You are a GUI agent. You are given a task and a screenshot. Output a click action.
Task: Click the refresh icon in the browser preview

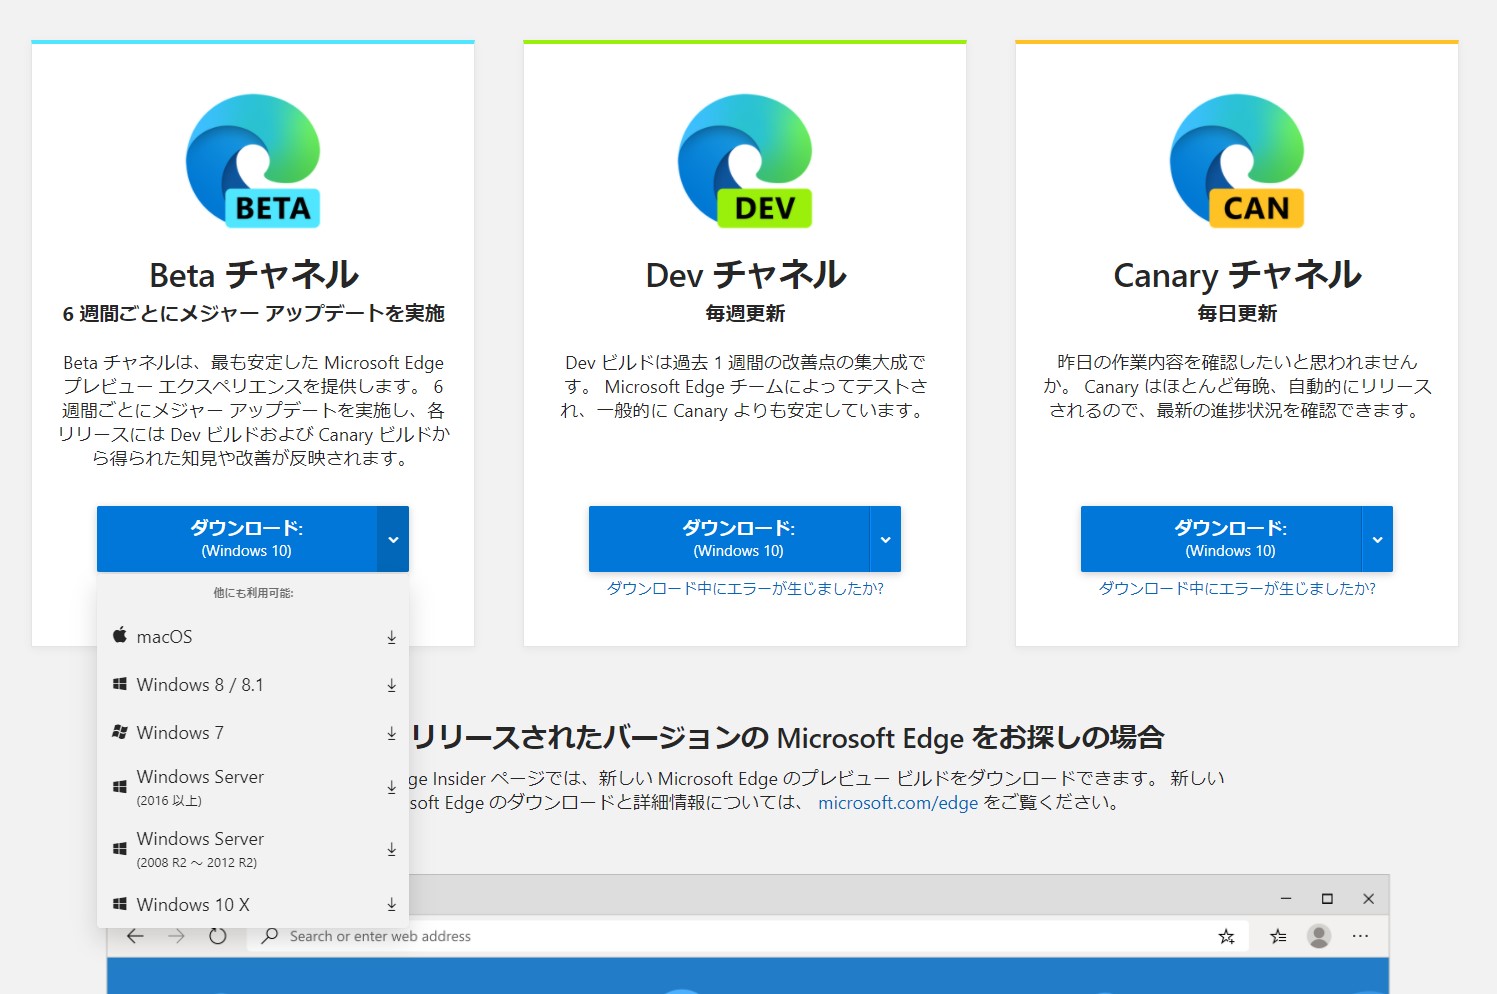pos(218,936)
